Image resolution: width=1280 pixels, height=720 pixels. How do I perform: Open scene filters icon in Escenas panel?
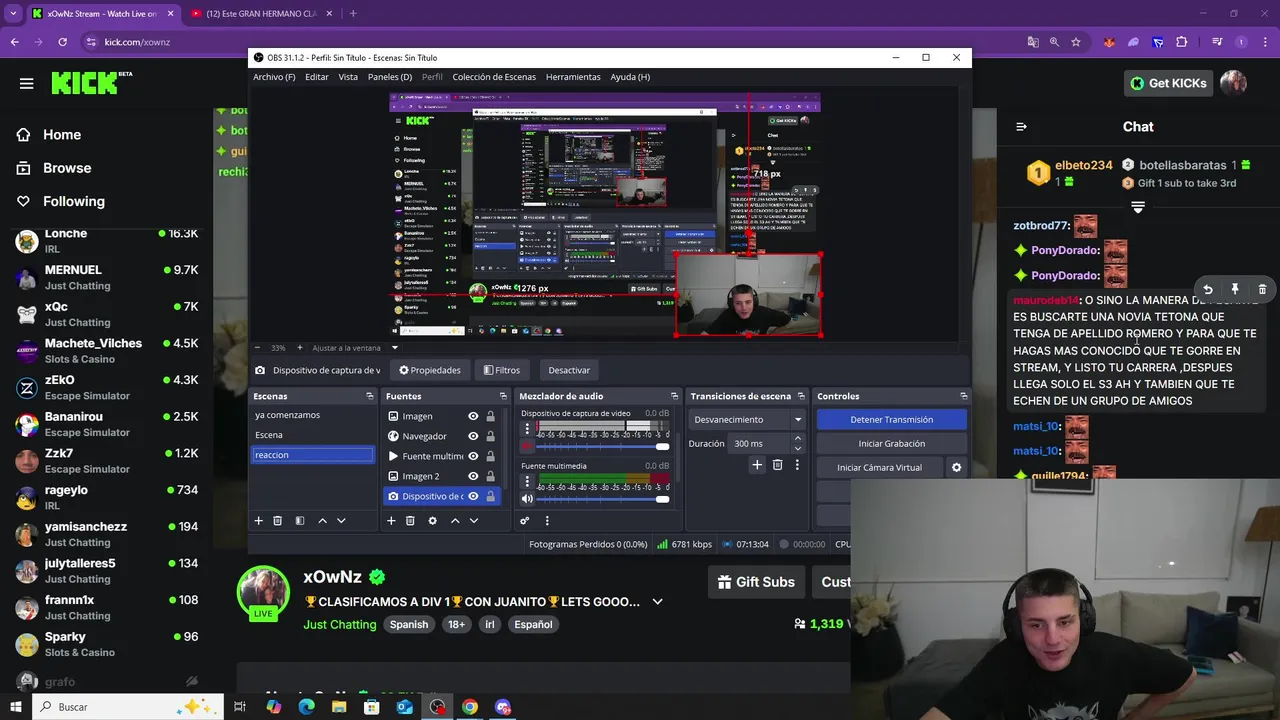pos(299,521)
